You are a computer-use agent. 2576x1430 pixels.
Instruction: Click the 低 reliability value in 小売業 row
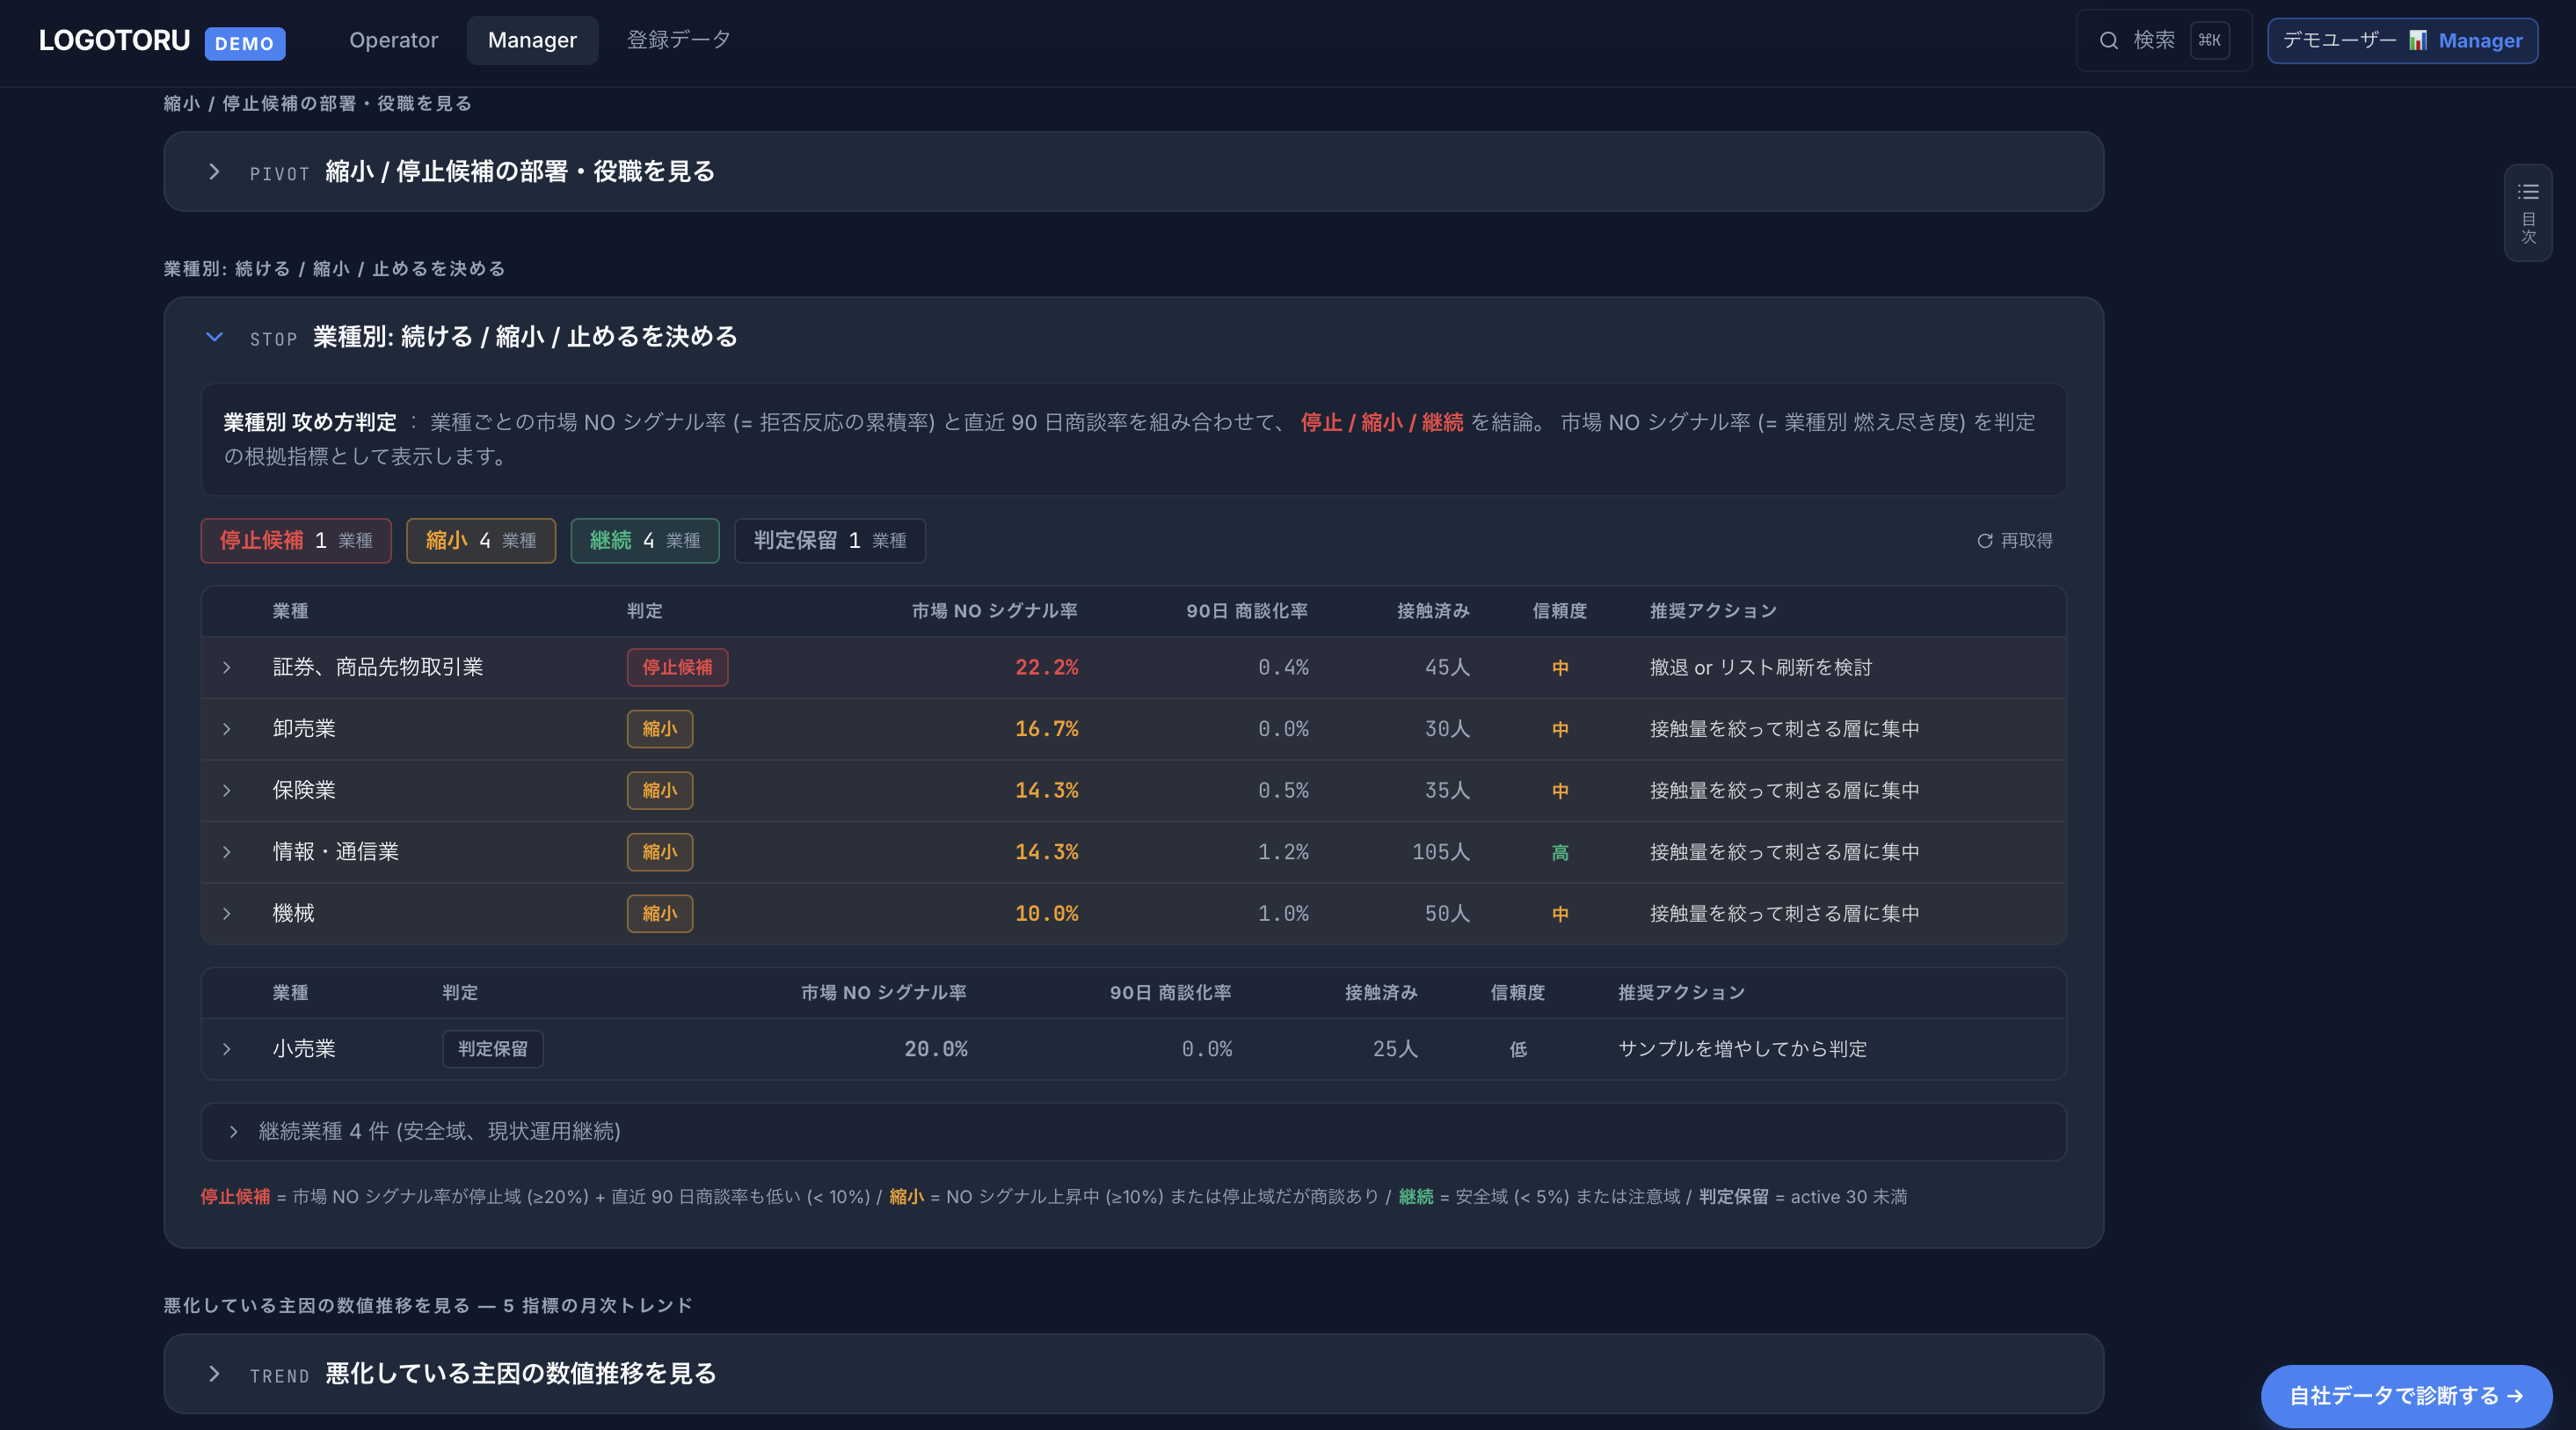click(1518, 1049)
